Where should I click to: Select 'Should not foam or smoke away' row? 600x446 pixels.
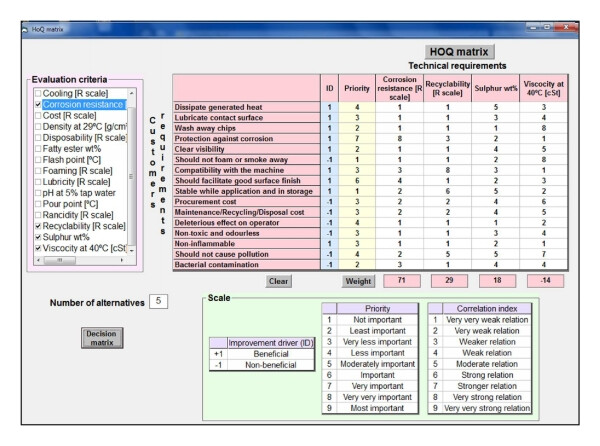pyautogui.click(x=246, y=160)
